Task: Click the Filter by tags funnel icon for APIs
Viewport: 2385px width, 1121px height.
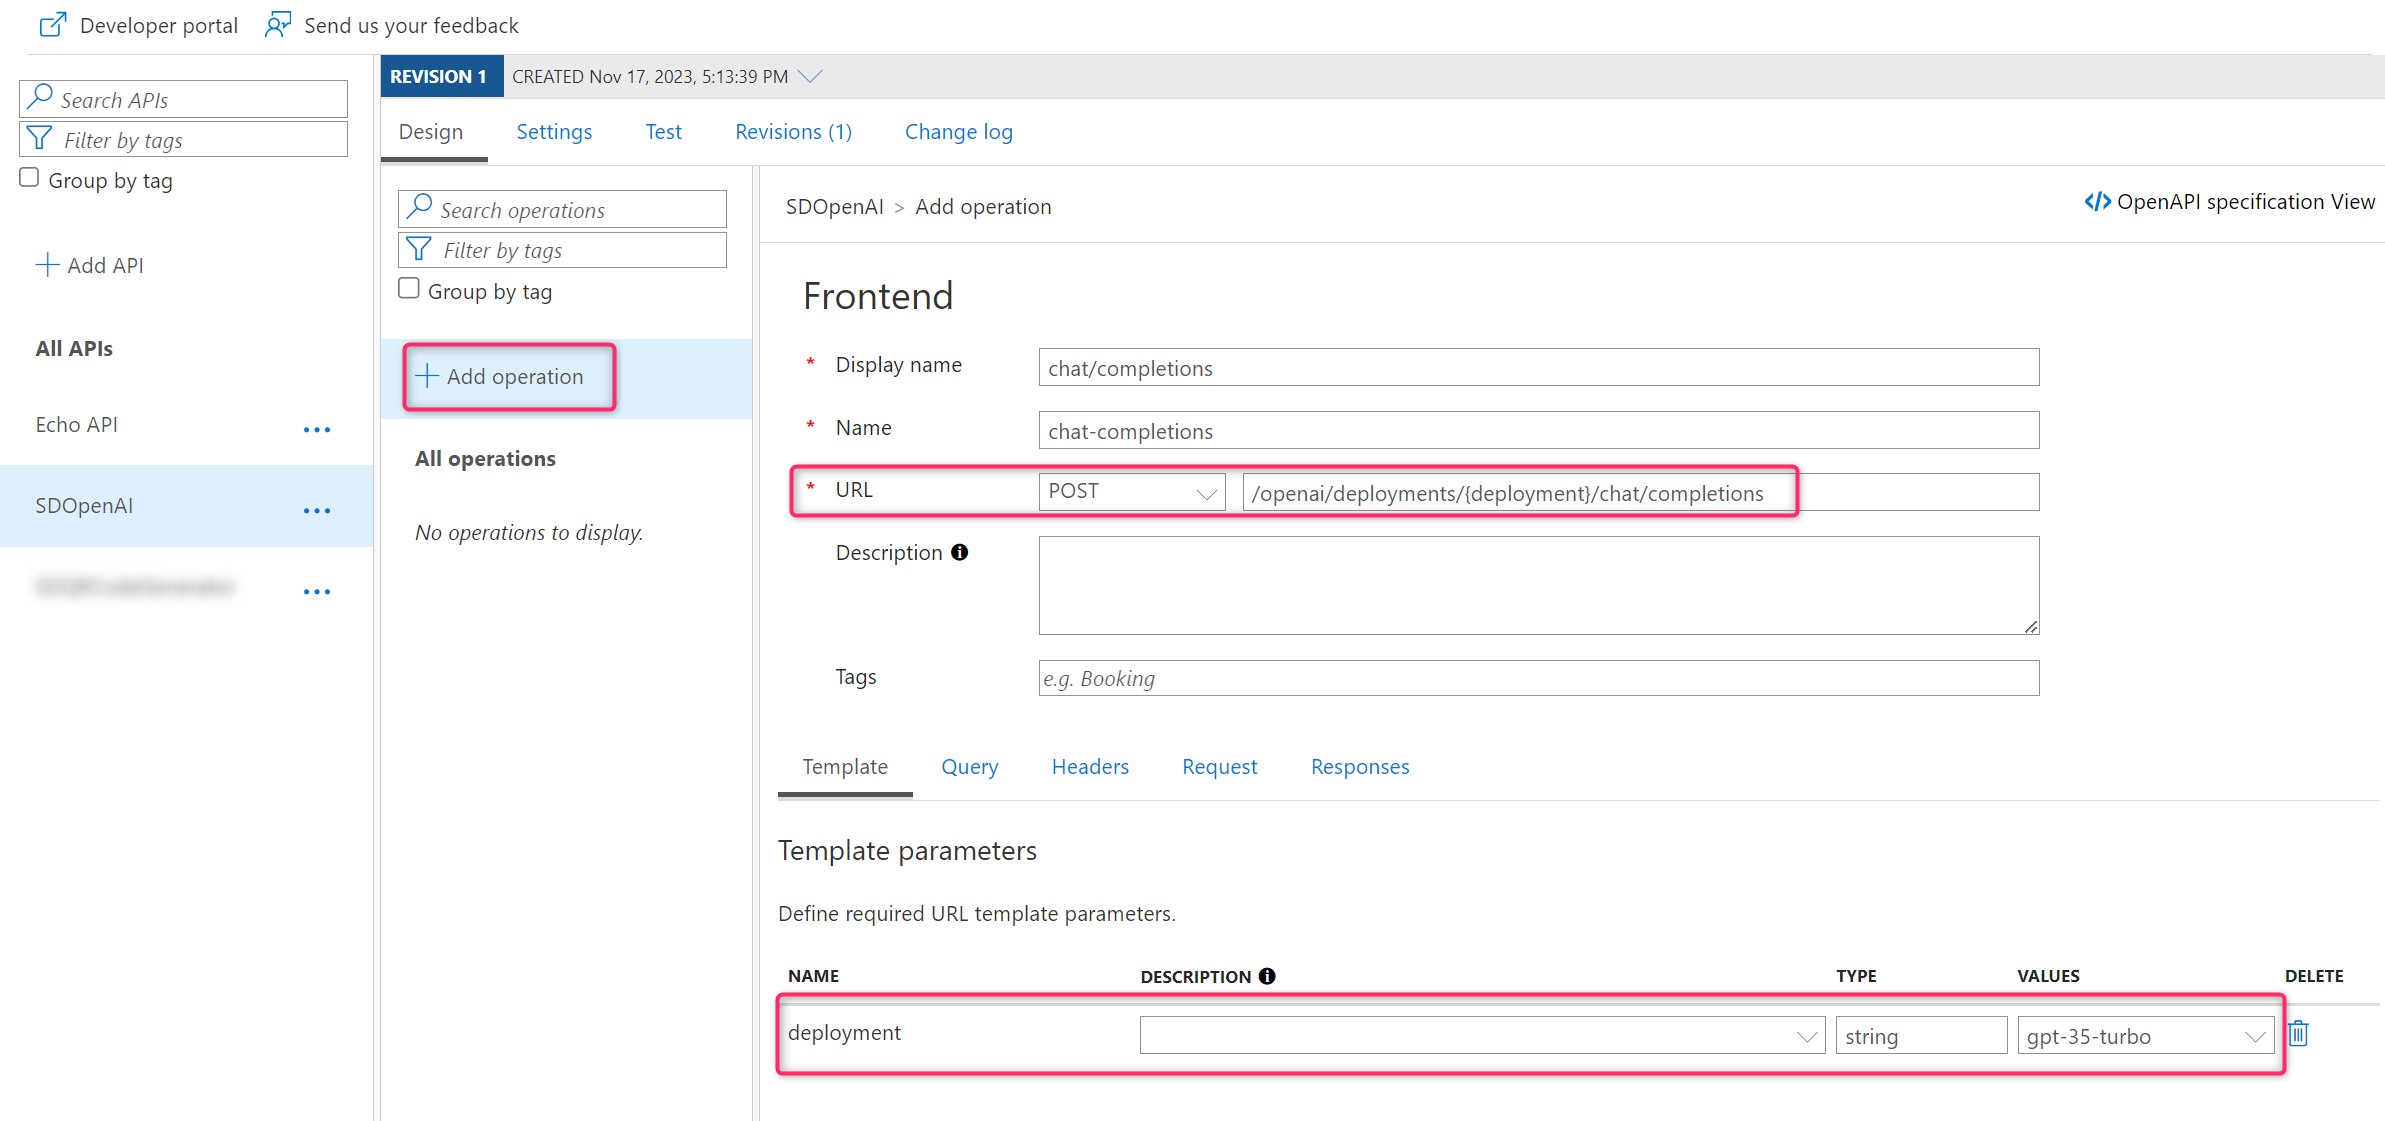Action: 40,139
